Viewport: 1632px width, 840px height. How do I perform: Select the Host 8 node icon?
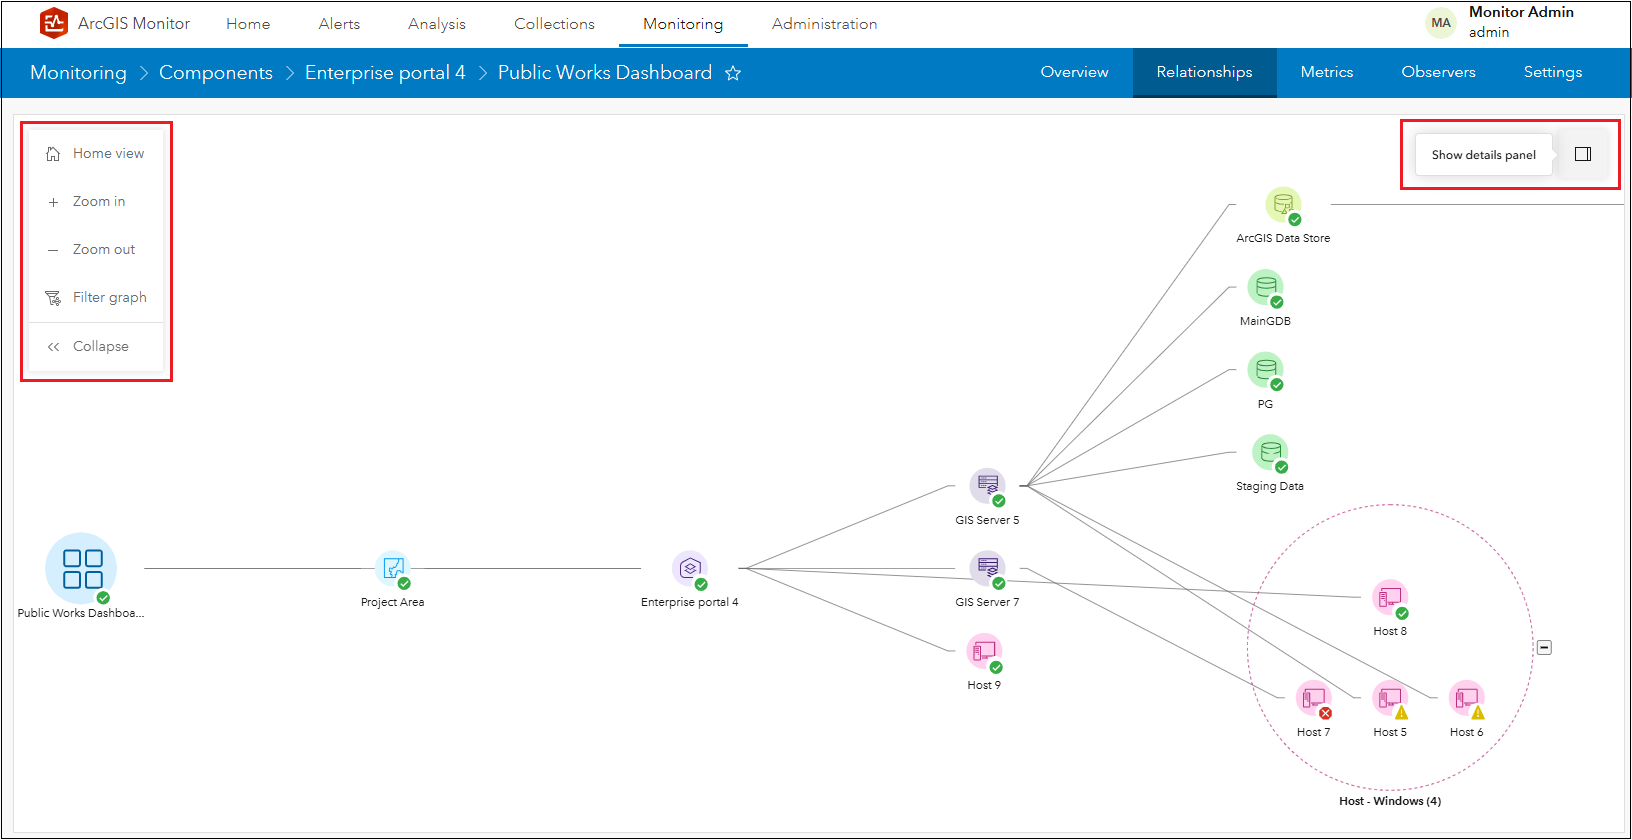(1390, 598)
